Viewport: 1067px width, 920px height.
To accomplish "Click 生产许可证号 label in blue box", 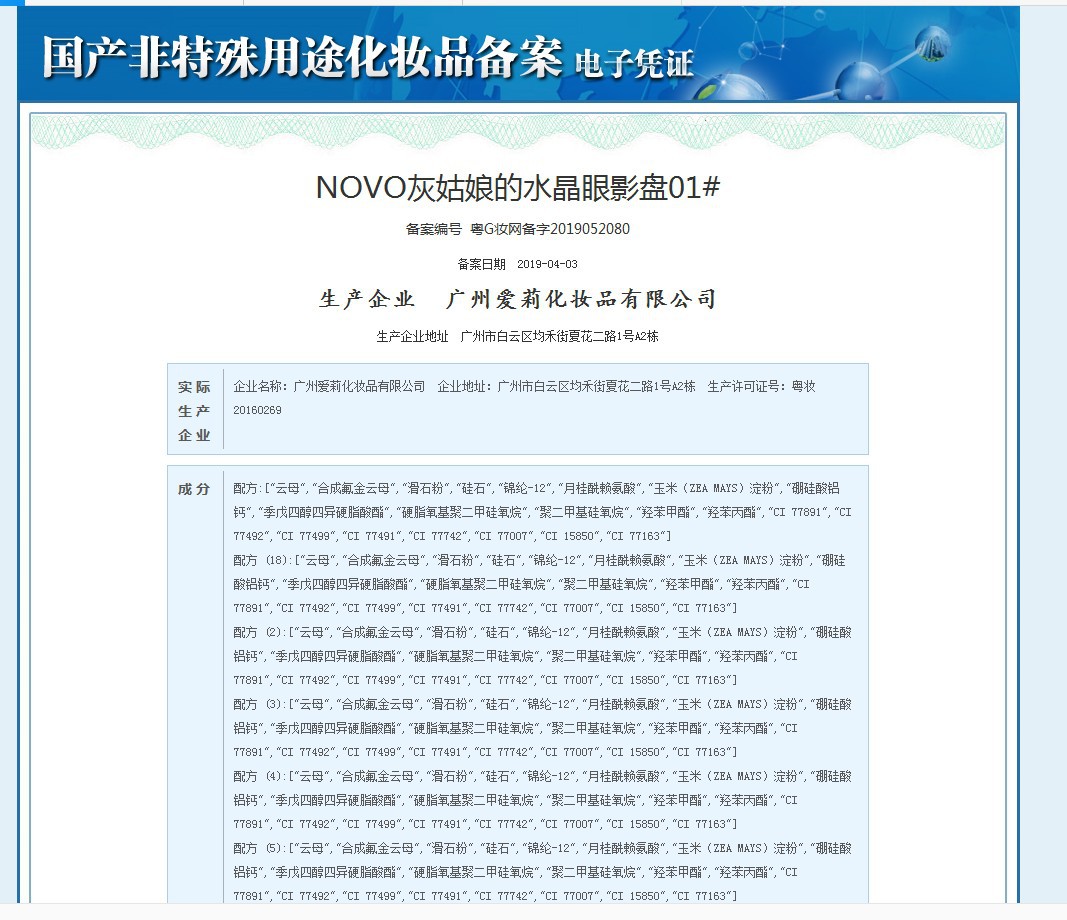I will click(x=746, y=387).
